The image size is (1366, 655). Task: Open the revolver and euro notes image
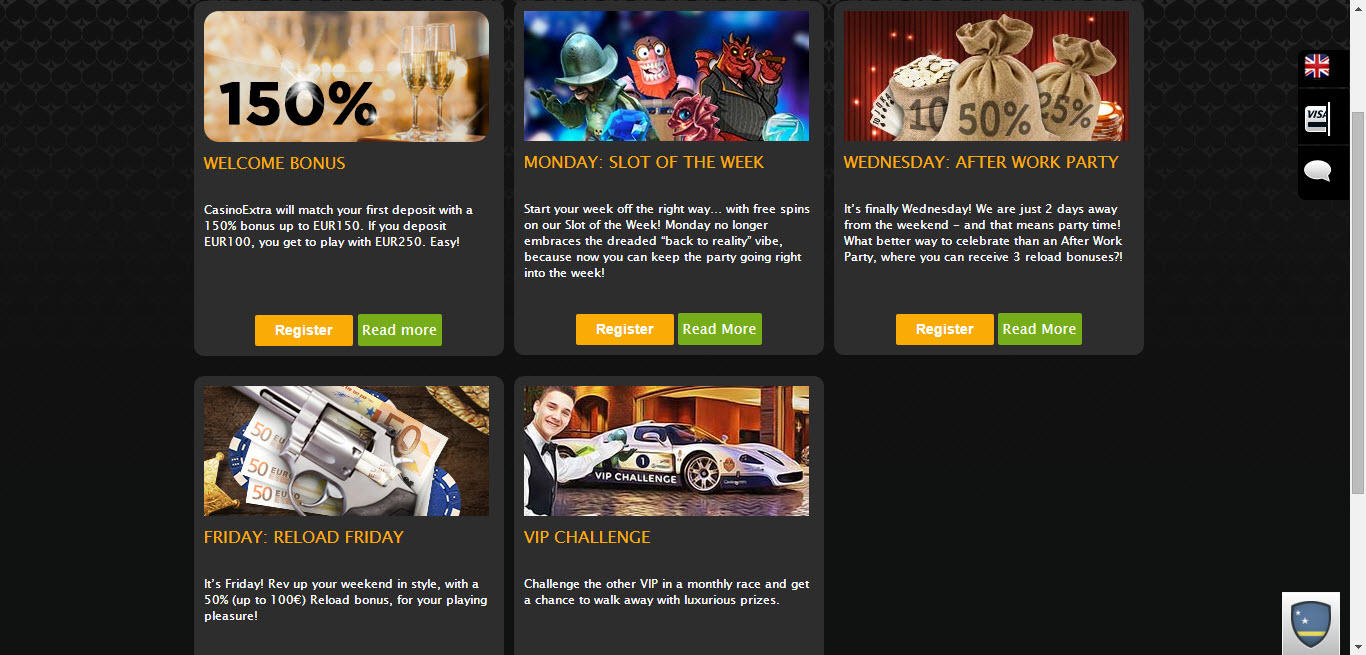[346, 451]
